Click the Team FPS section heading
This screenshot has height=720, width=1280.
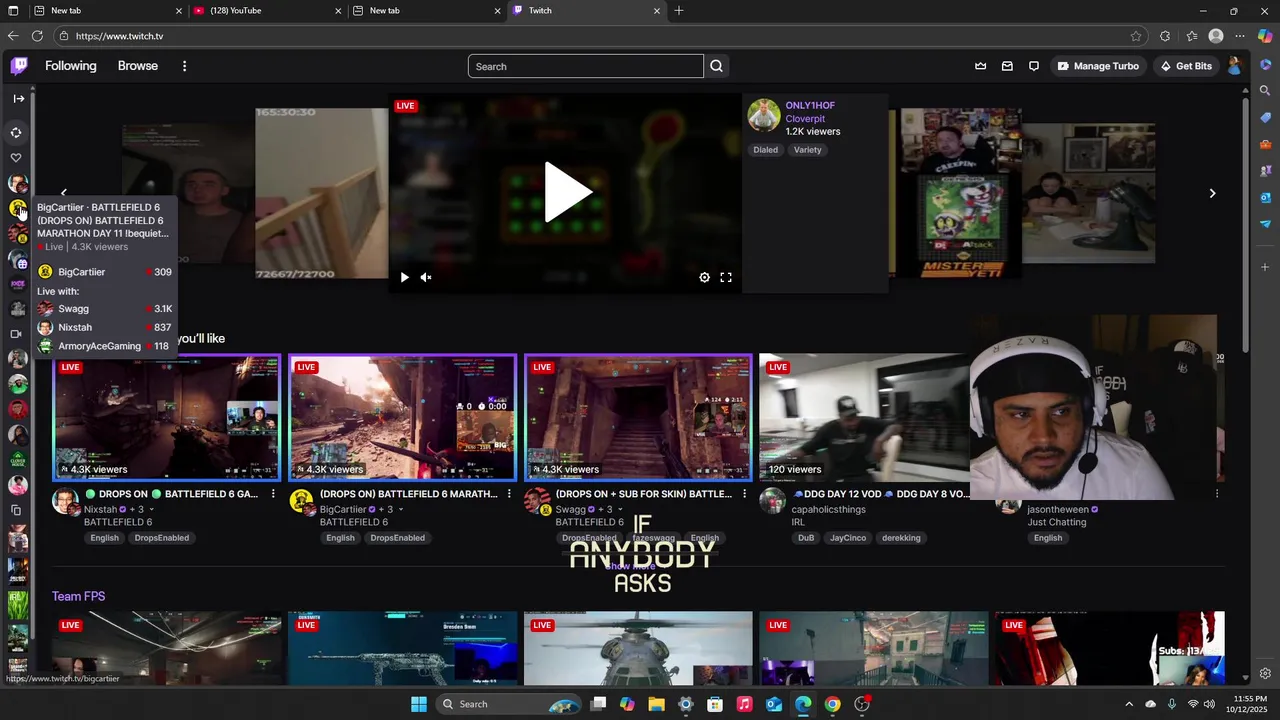tap(78, 596)
